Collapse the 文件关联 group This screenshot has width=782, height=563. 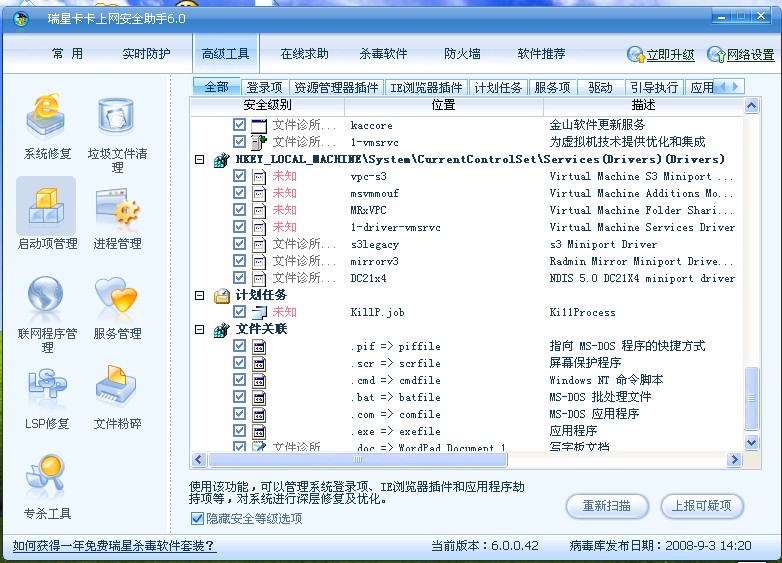tap(199, 329)
